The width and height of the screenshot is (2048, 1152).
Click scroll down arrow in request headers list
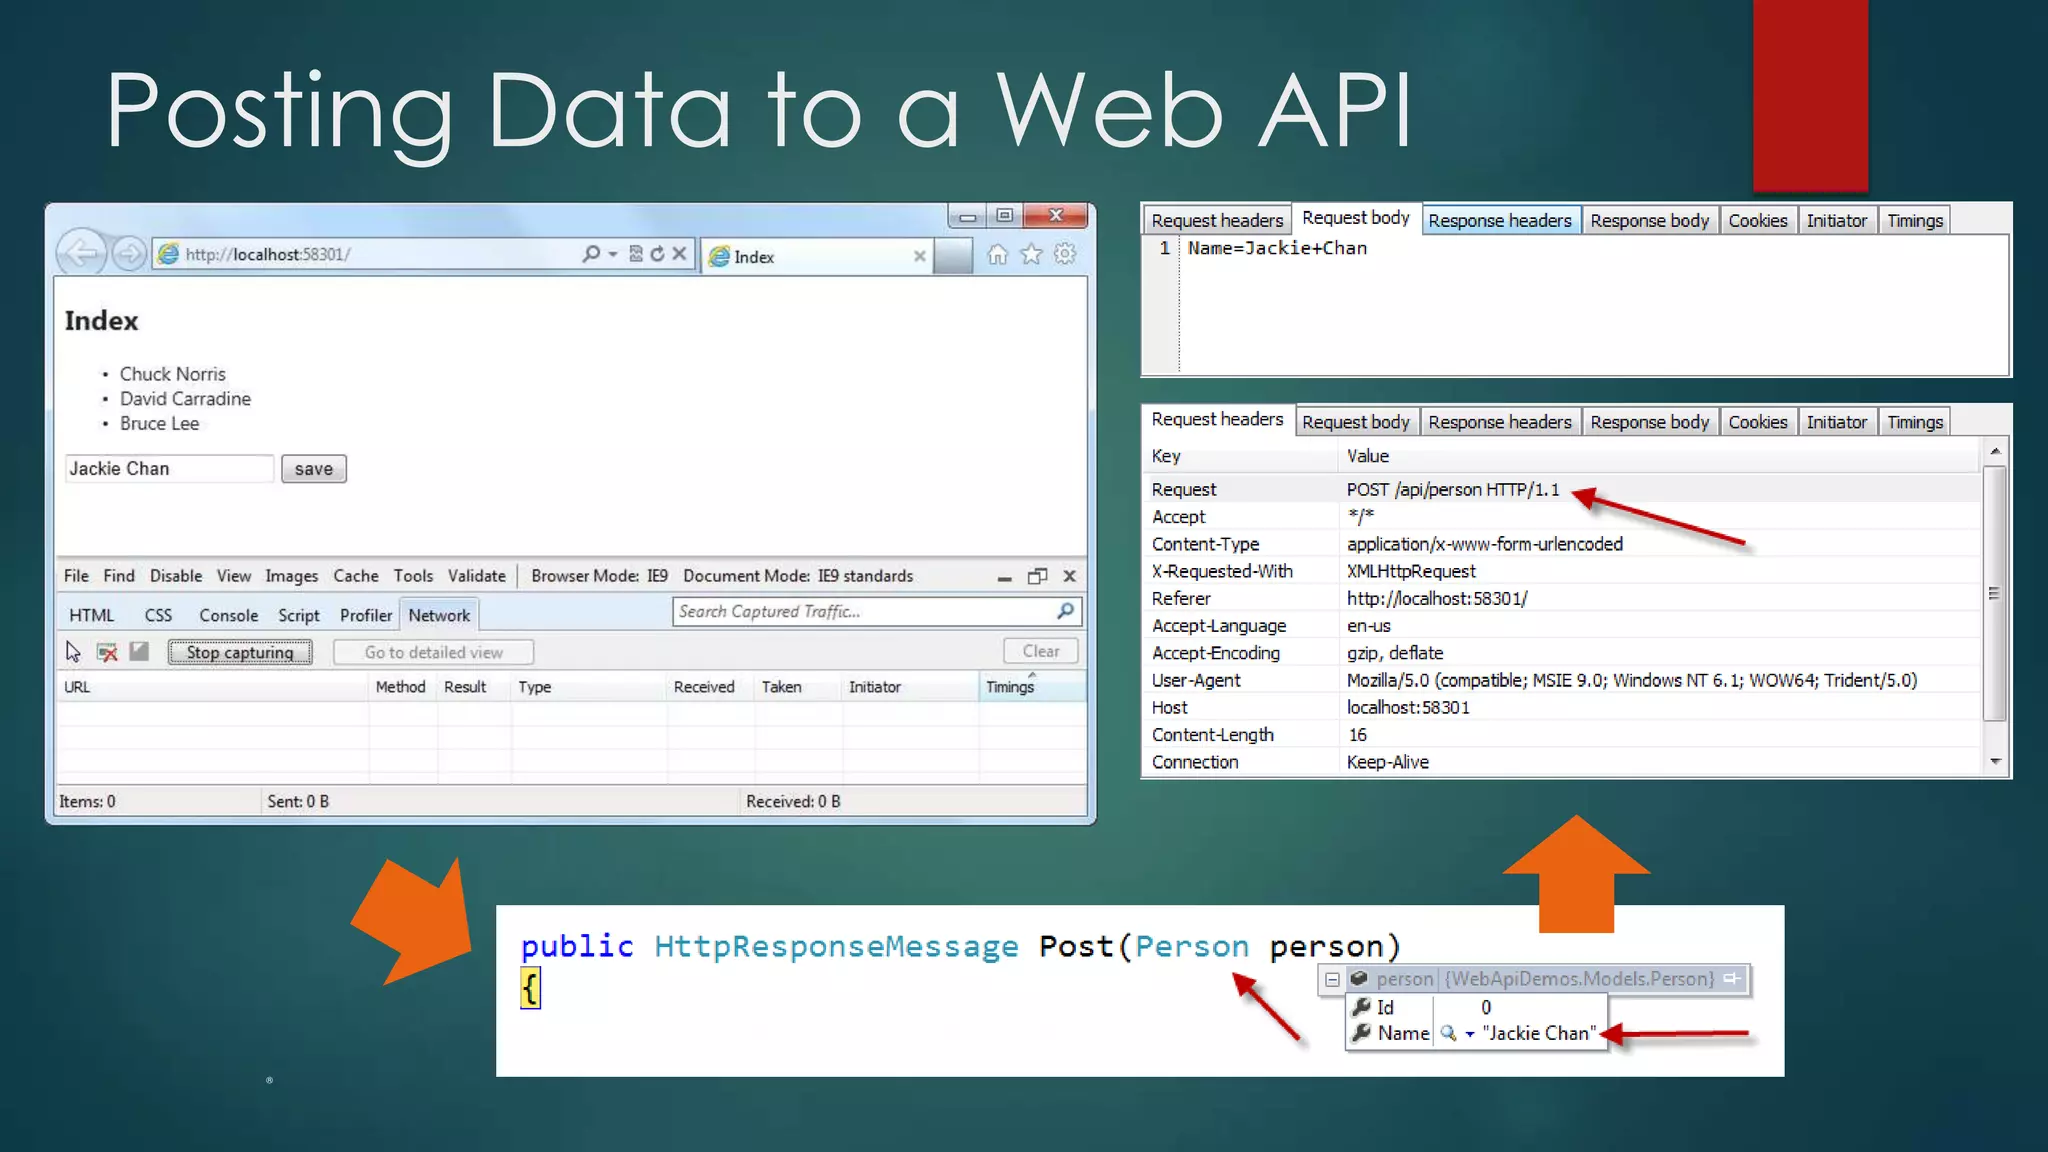pos(1995,762)
